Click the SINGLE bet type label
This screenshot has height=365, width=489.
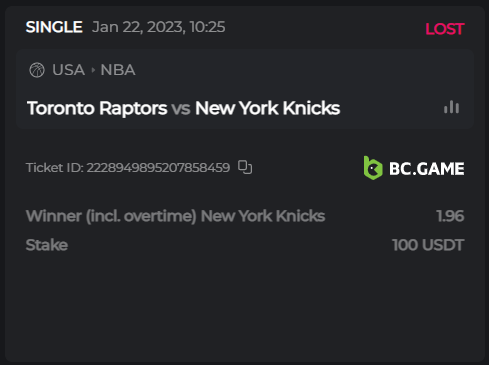coord(54,27)
